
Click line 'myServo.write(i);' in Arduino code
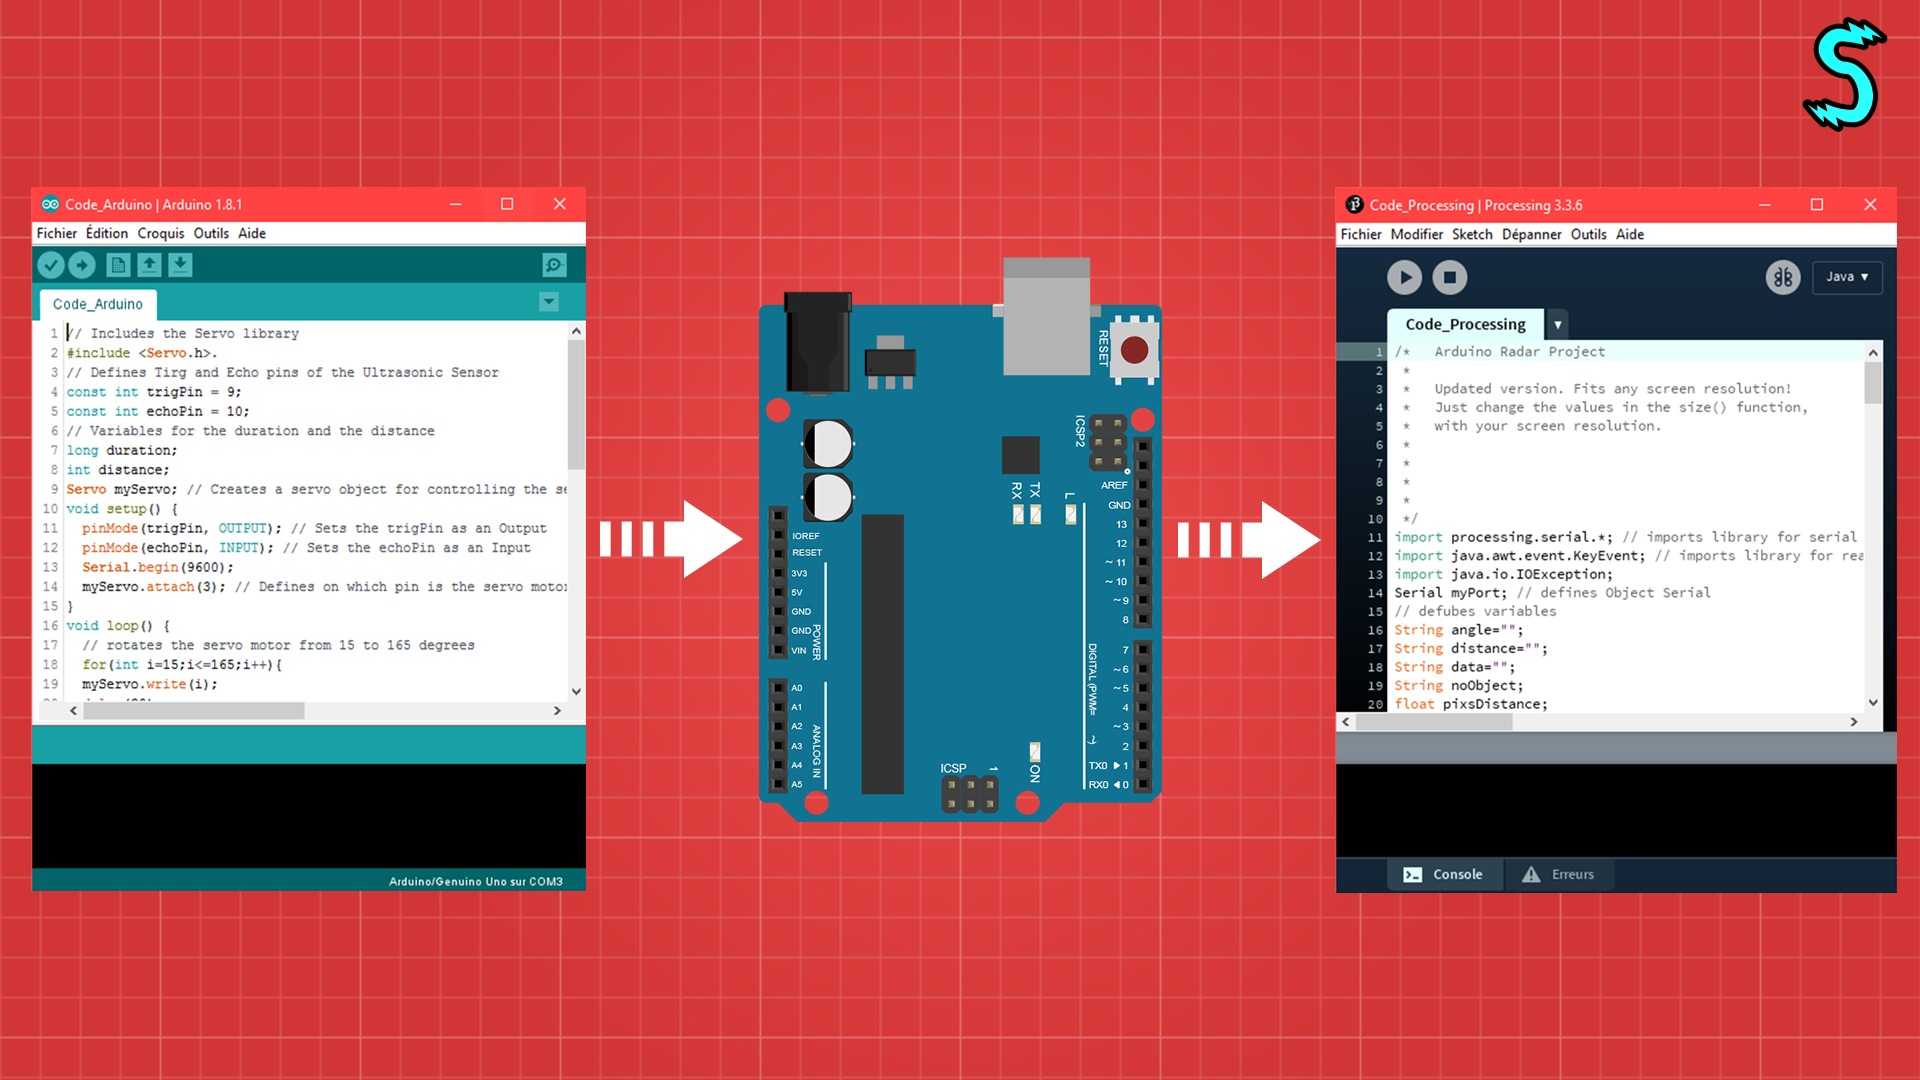[150, 684]
